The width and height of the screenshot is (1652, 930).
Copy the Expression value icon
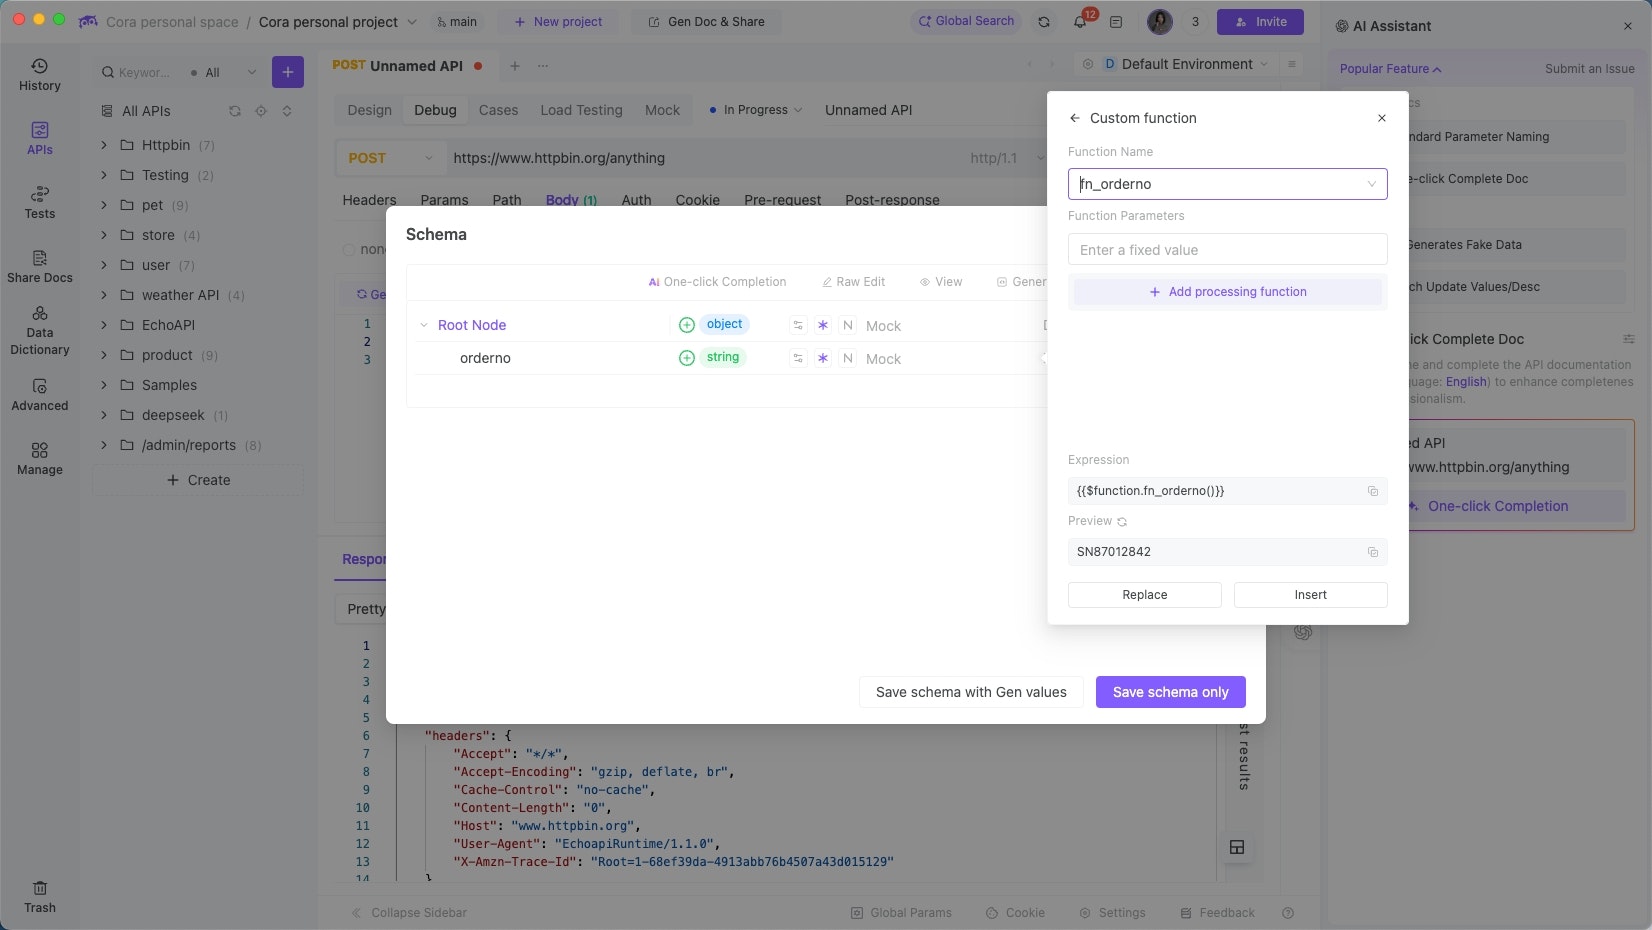(x=1373, y=491)
